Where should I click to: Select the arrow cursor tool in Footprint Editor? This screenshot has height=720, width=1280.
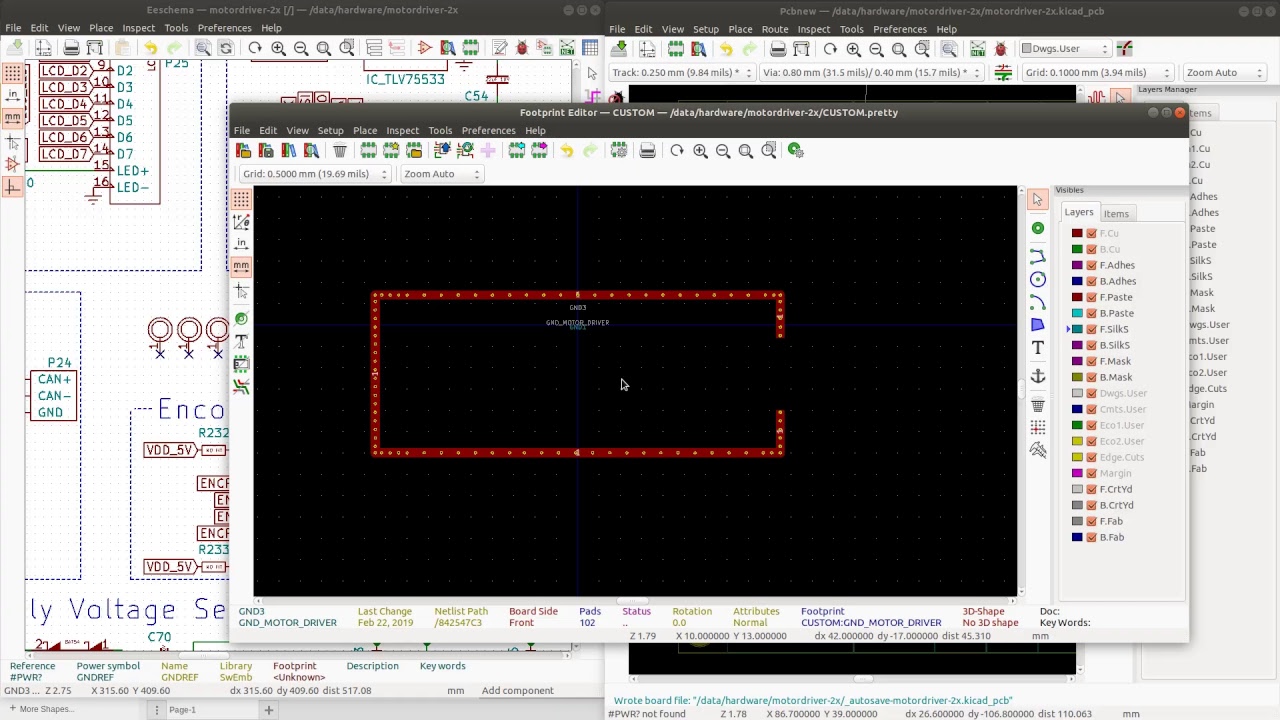click(x=1038, y=200)
